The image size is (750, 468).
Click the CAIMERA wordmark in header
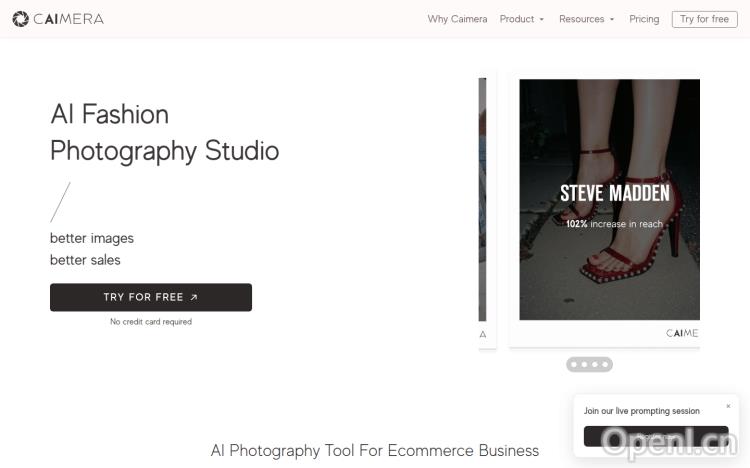68,19
